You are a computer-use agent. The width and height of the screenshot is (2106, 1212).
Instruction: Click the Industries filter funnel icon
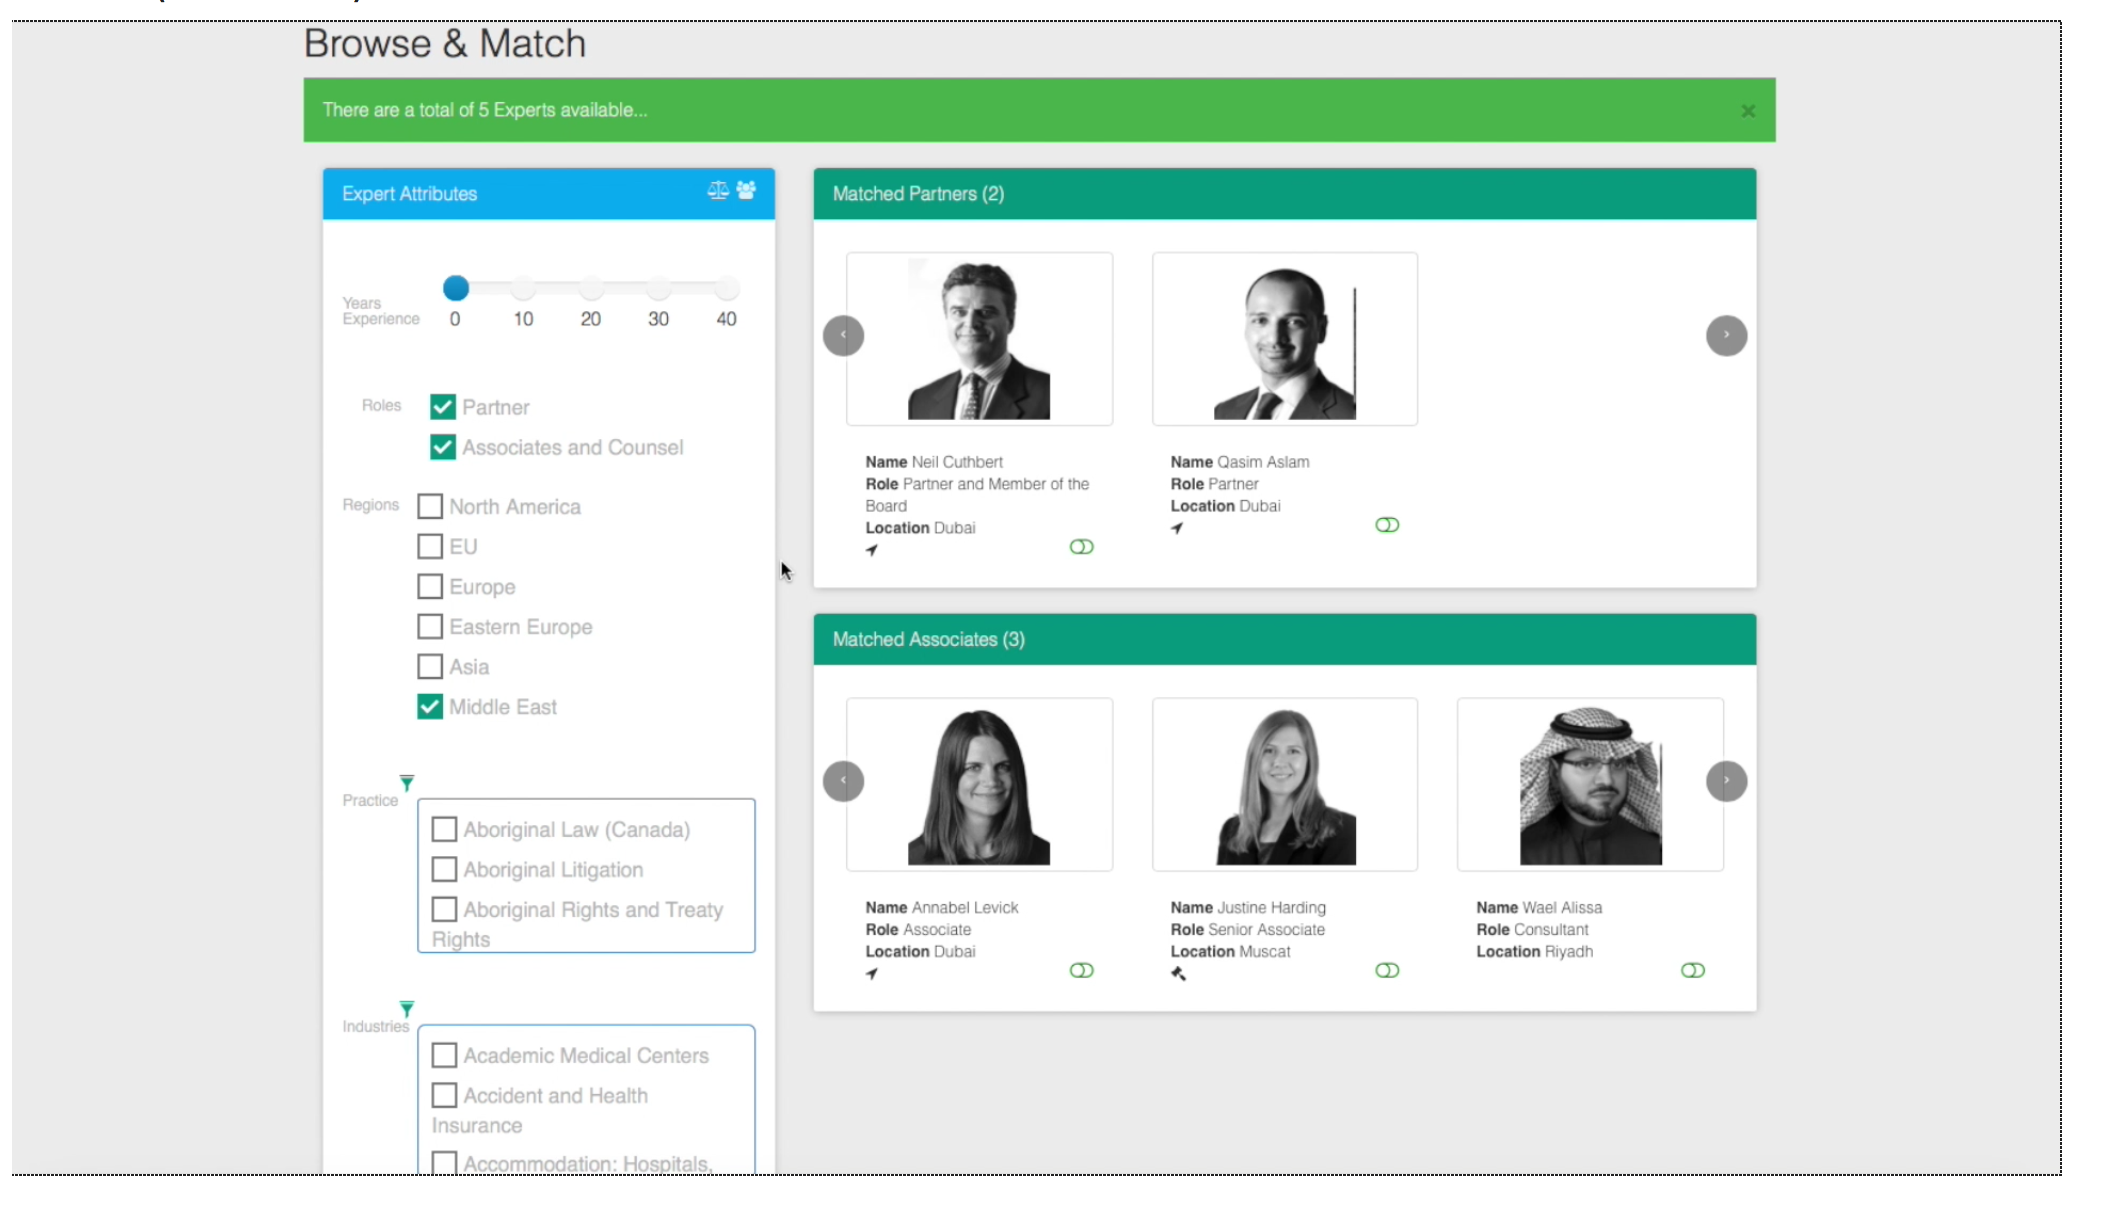(x=406, y=1008)
